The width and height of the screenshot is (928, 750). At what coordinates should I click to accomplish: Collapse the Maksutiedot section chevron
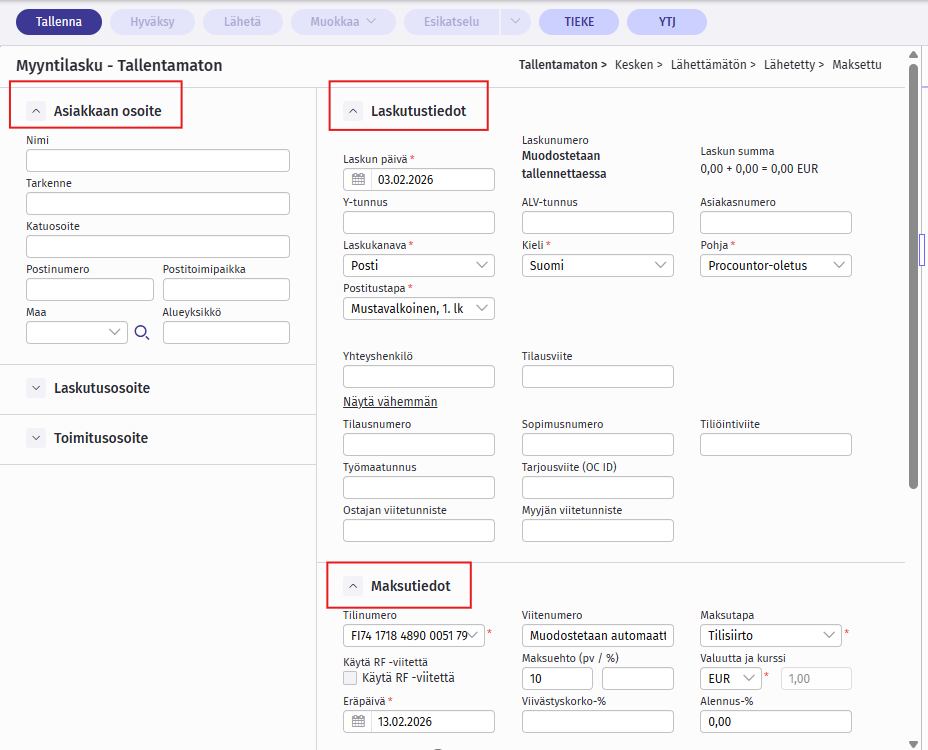pos(353,586)
